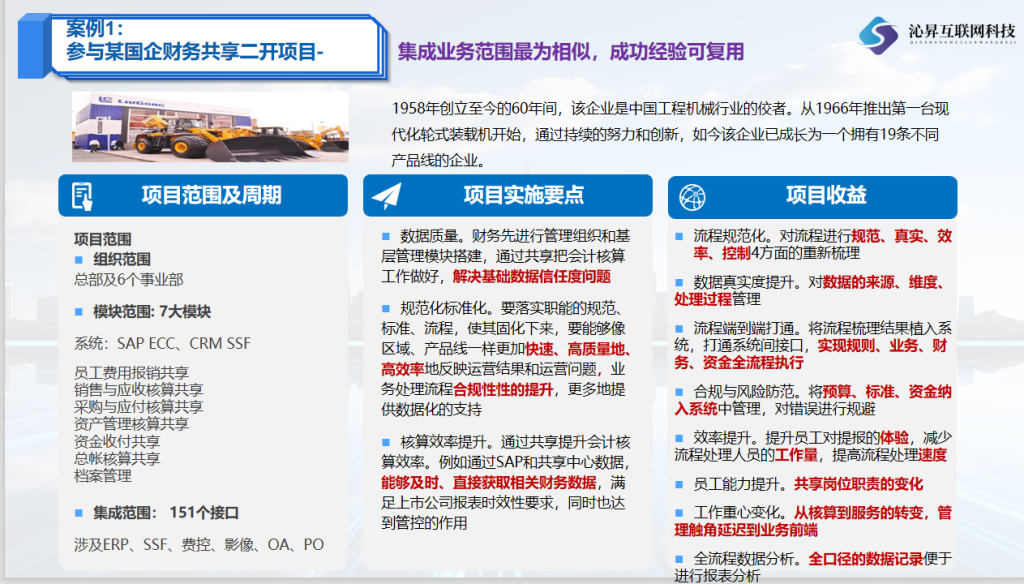Viewport: 1024px width, 584px height.
Task: Click the blue bullet before 流程规范化
Action: point(679,235)
